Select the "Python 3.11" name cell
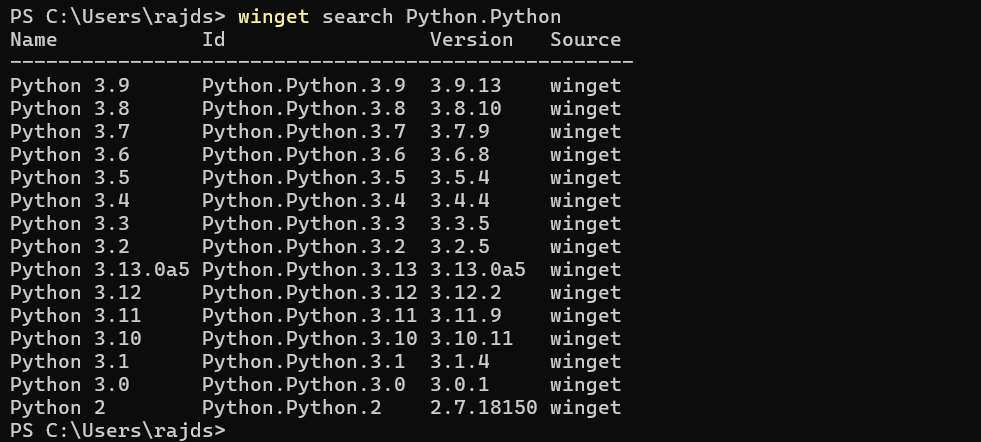The height and width of the screenshot is (442, 981). point(76,316)
